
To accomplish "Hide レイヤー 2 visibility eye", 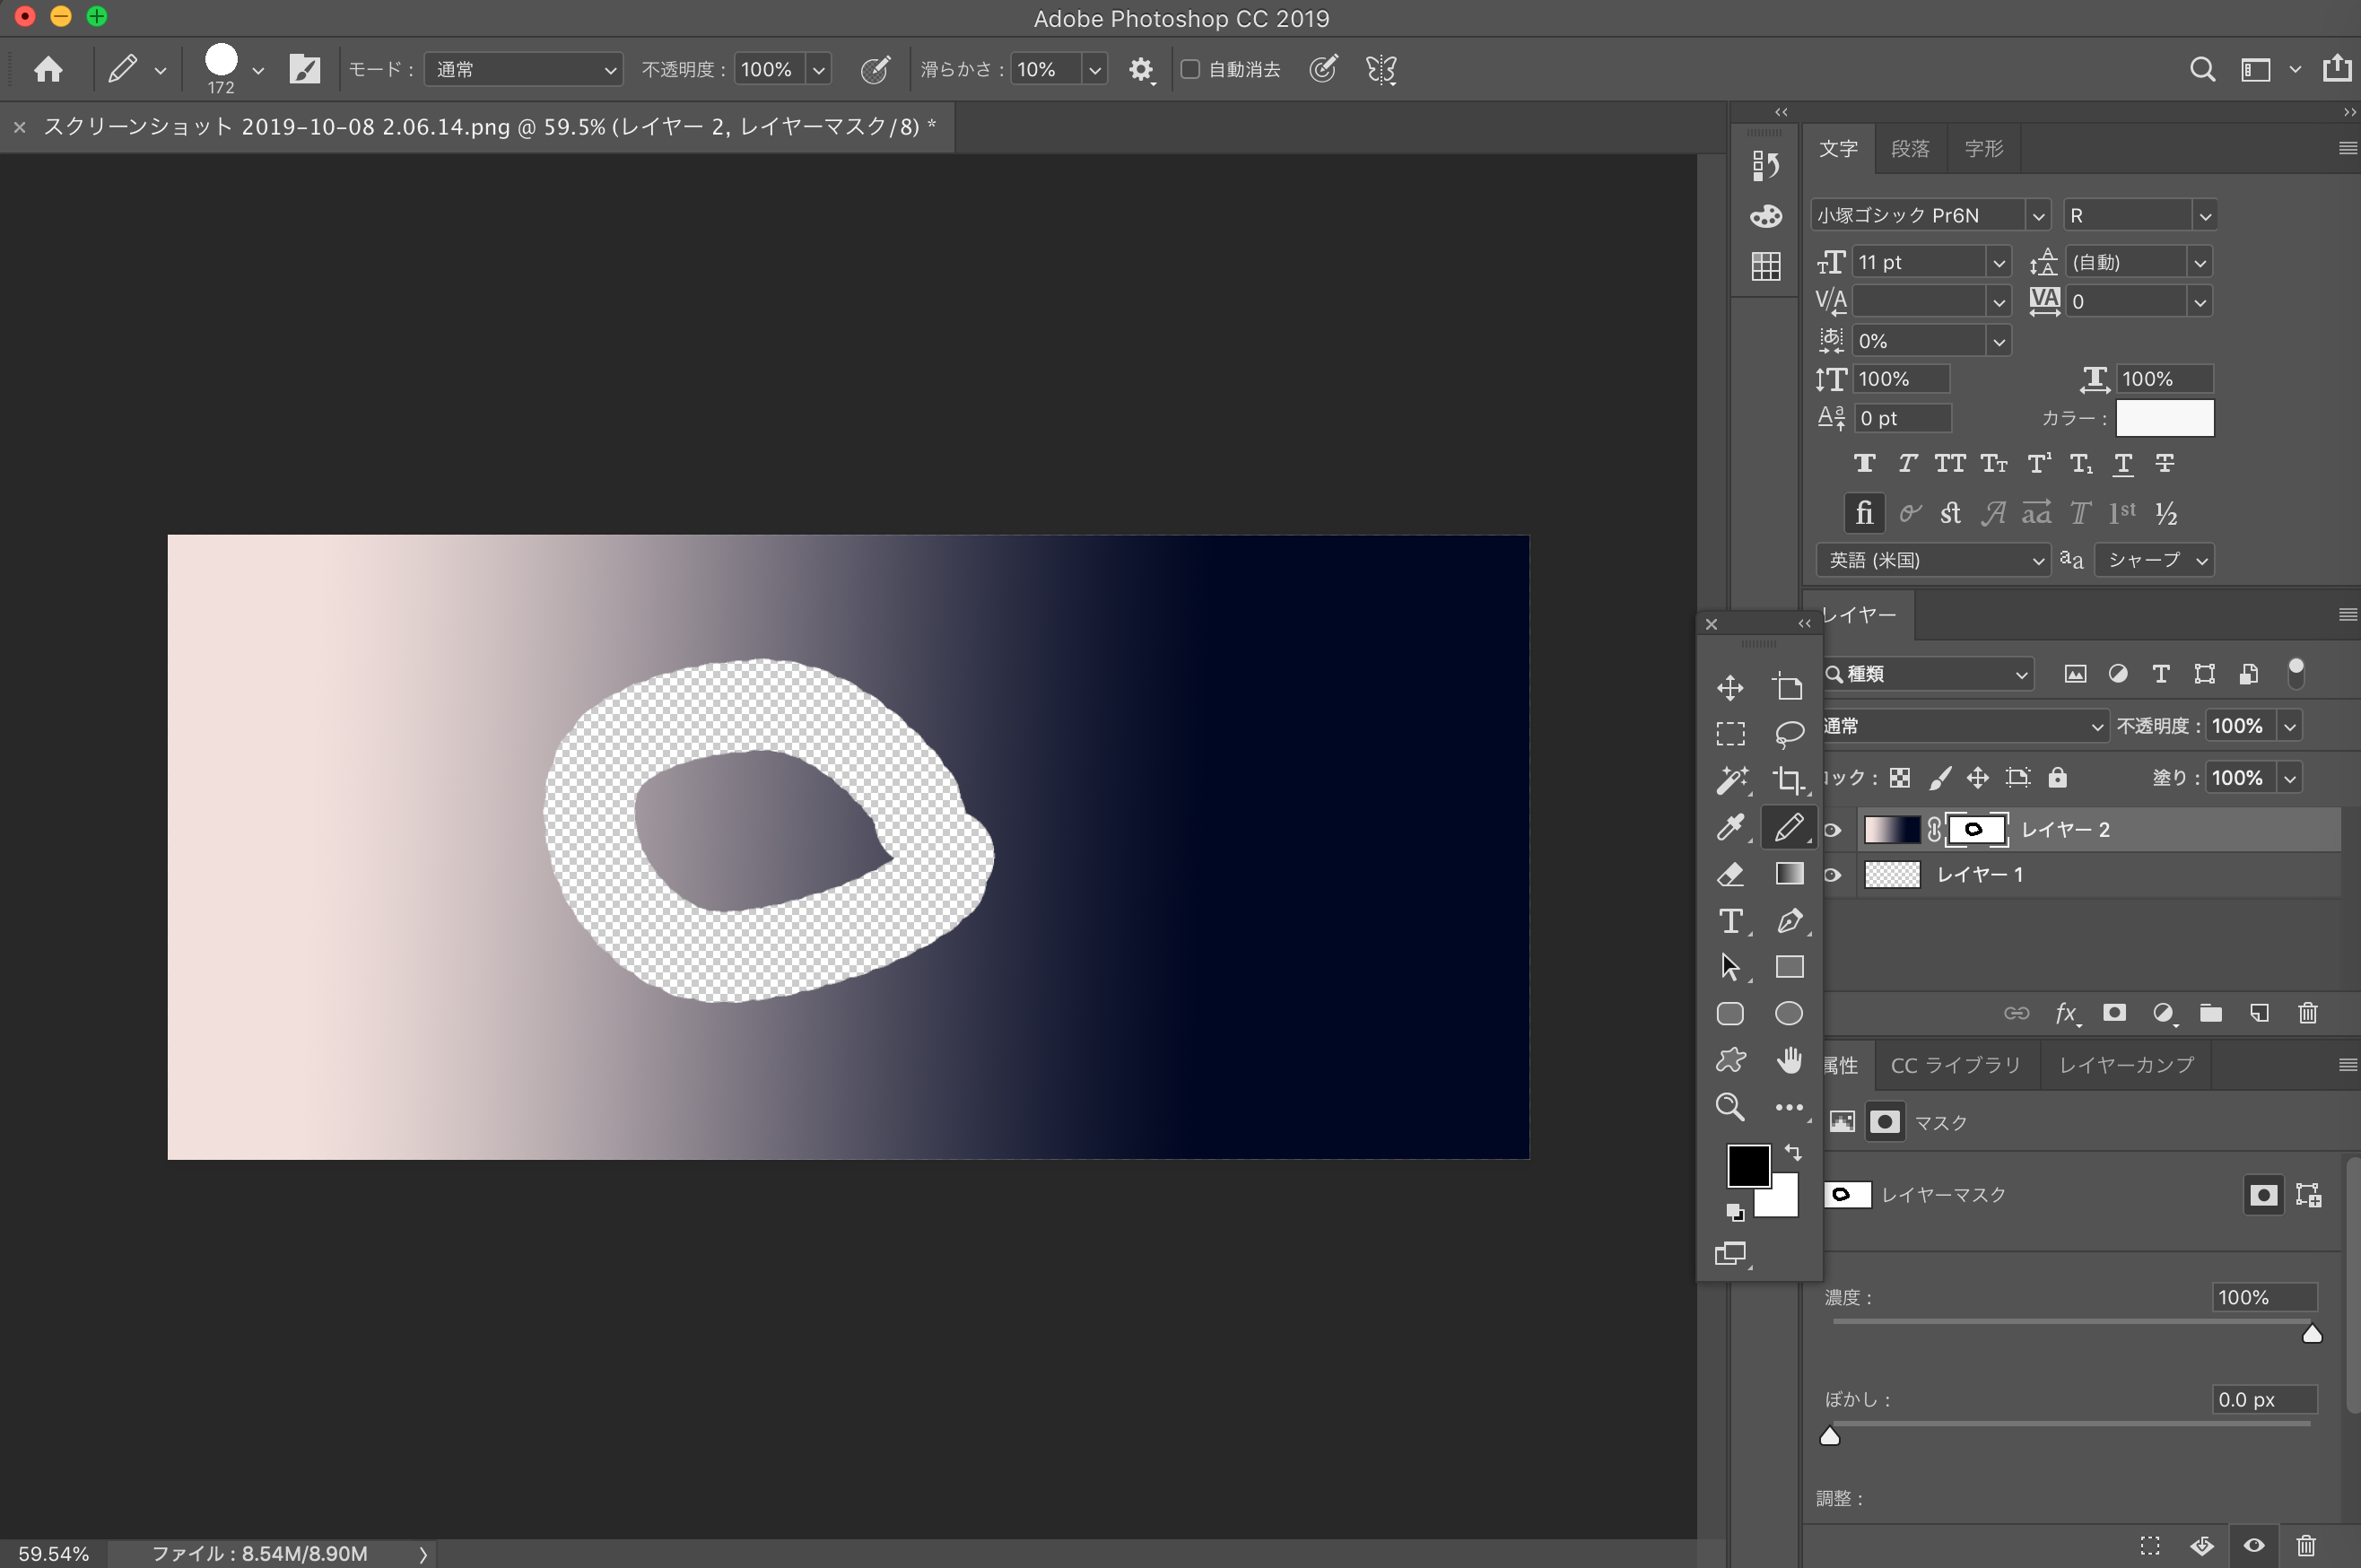I will [1832, 829].
